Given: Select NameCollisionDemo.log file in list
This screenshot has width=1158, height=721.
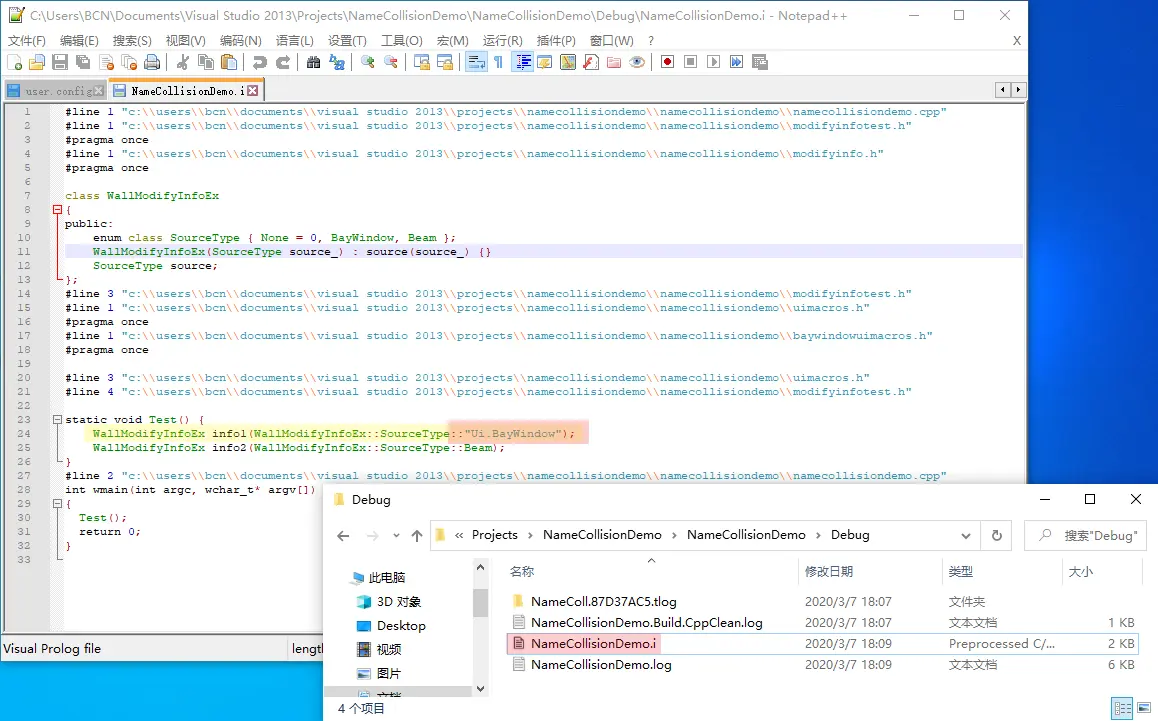Looking at the screenshot, I should click(x=601, y=664).
